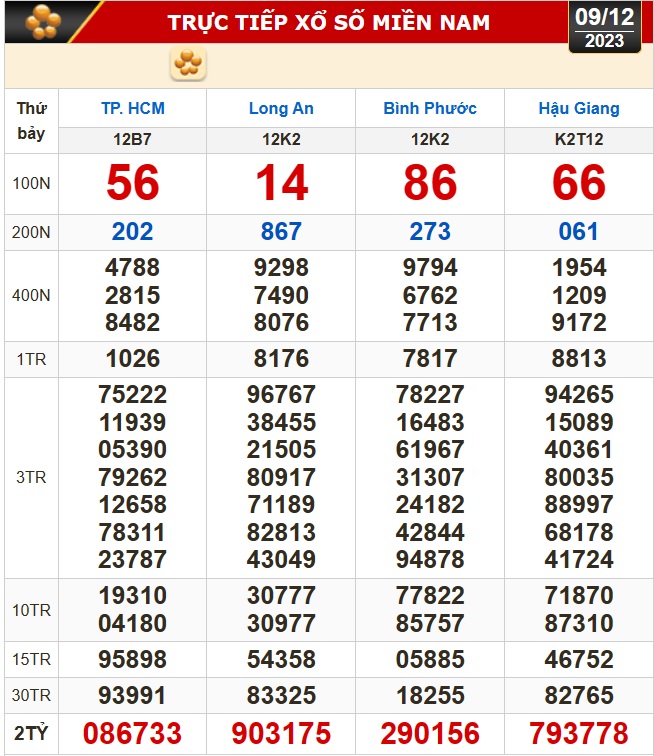Click the 100N prize label
The width and height of the screenshot is (654, 756).
coord(31,183)
